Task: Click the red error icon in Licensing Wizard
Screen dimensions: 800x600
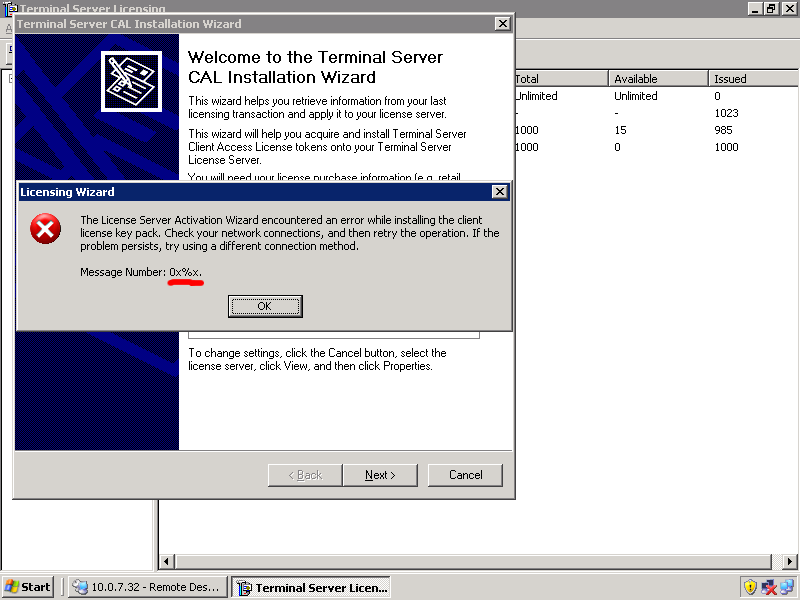Action: click(x=45, y=229)
